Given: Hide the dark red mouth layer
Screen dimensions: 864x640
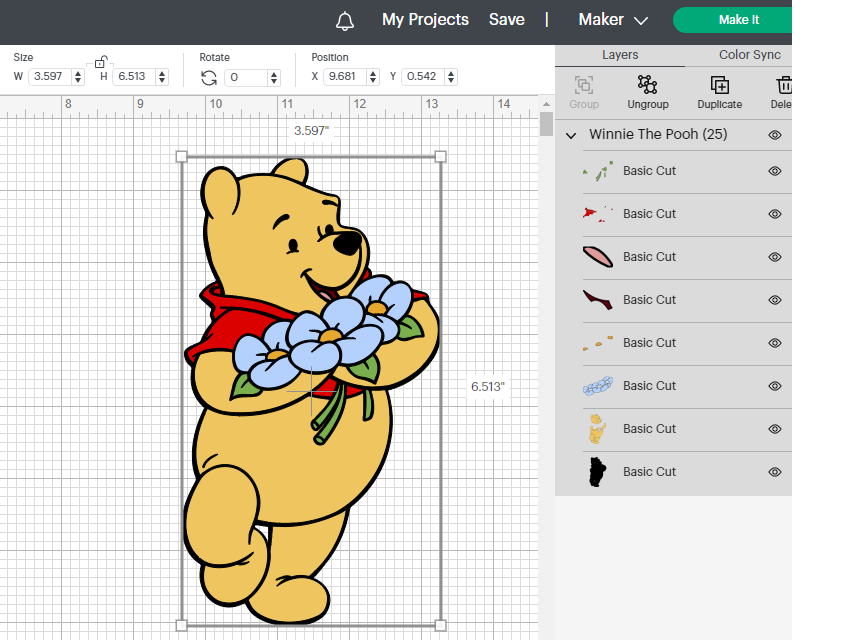Looking at the screenshot, I should coord(775,300).
